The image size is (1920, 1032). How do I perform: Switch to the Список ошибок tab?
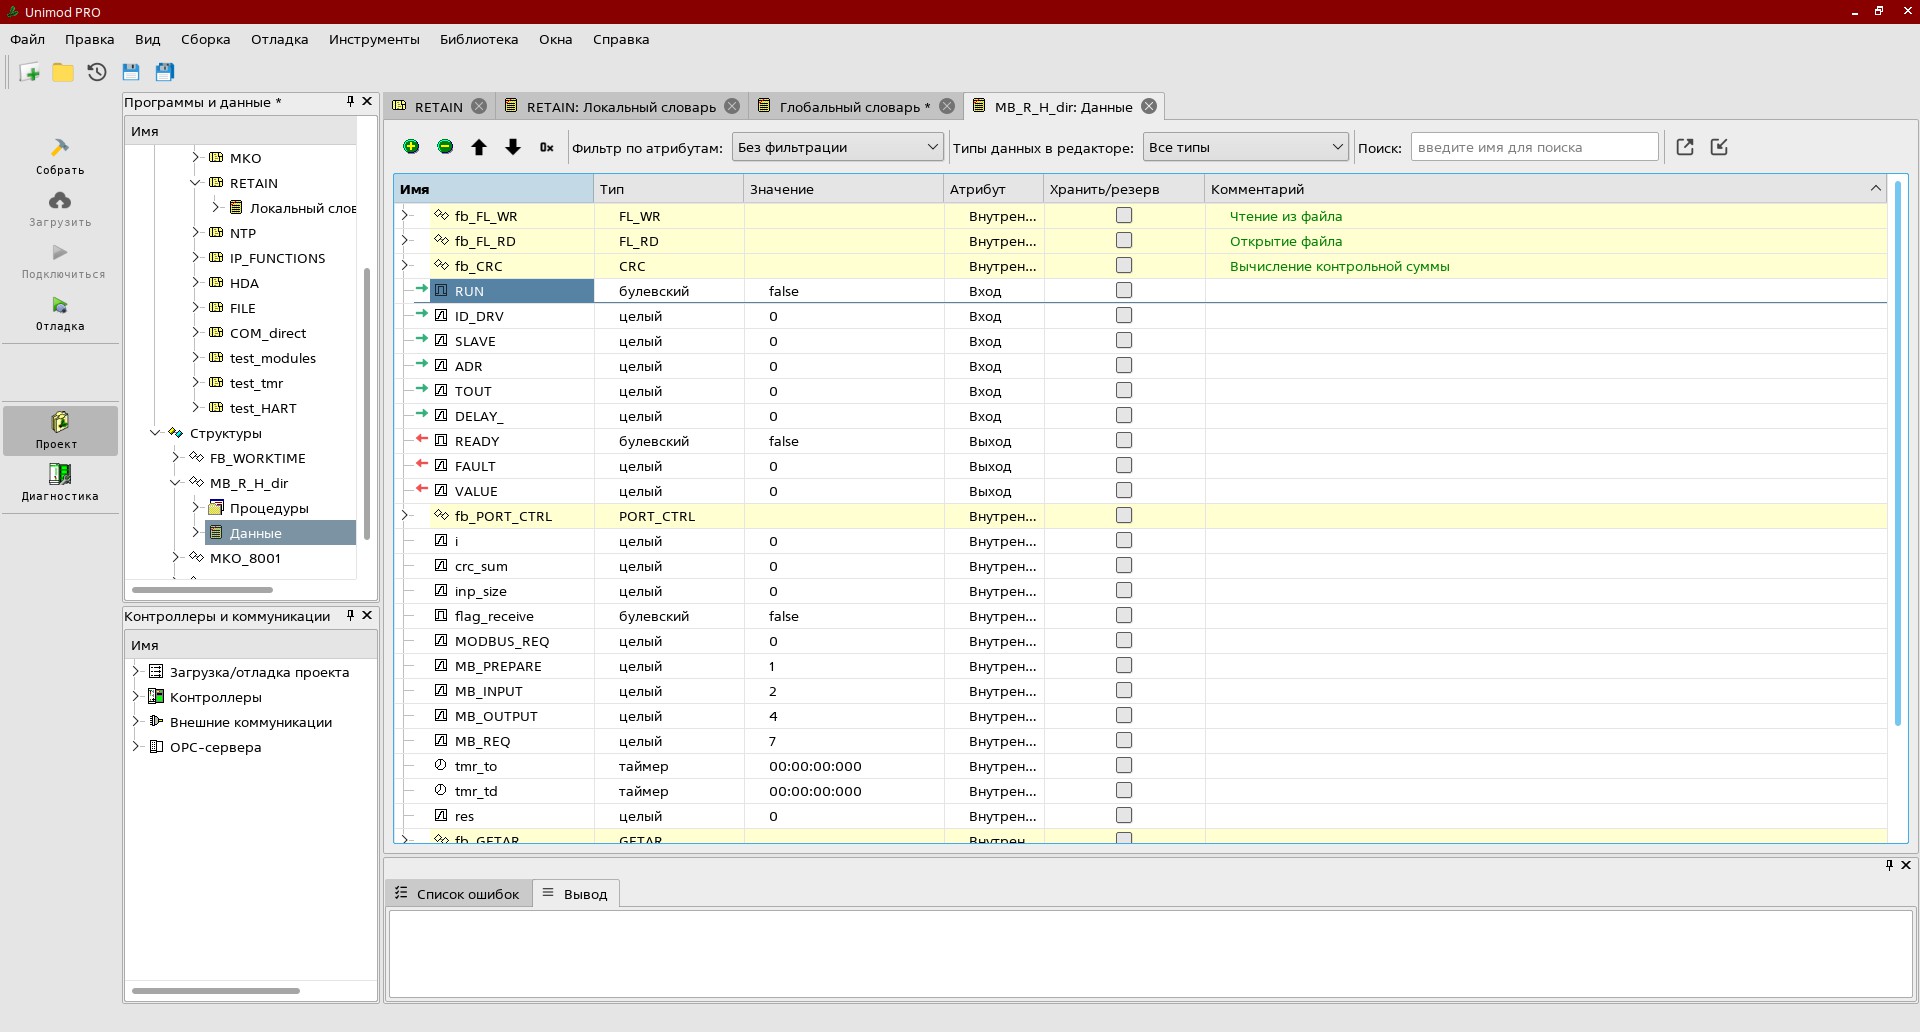pyautogui.click(x=459, y=894)
